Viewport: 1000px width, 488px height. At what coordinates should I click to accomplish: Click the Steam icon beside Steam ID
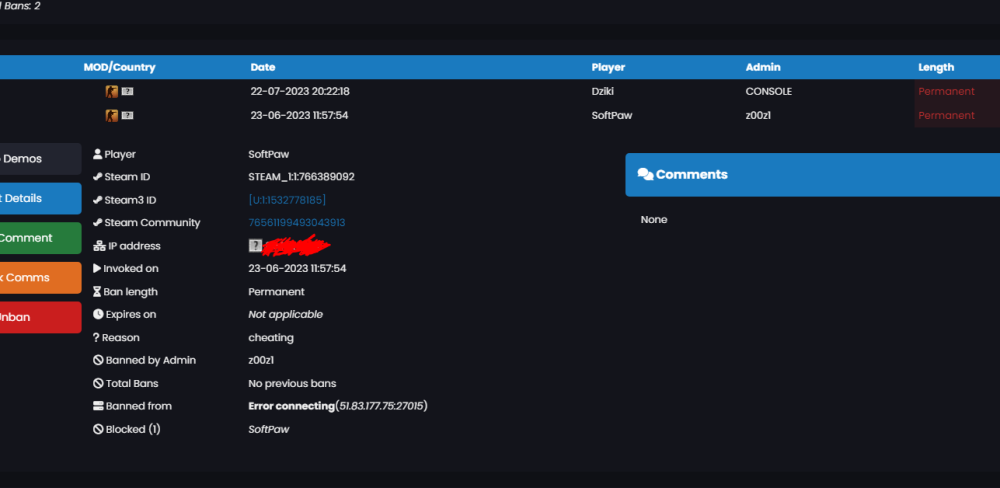pyautogui.click(x=98, y=177)
